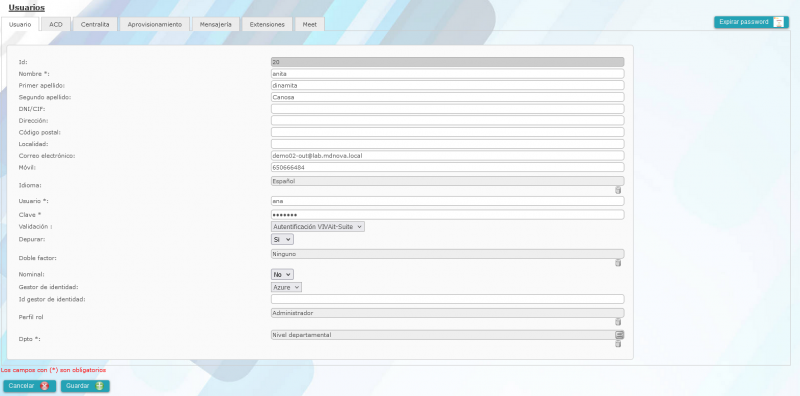Click in the DNI/CIF input field
Image resolution: width=800 pixels, height=396 pixels.
pyautogui.click(x=447, y=109)
